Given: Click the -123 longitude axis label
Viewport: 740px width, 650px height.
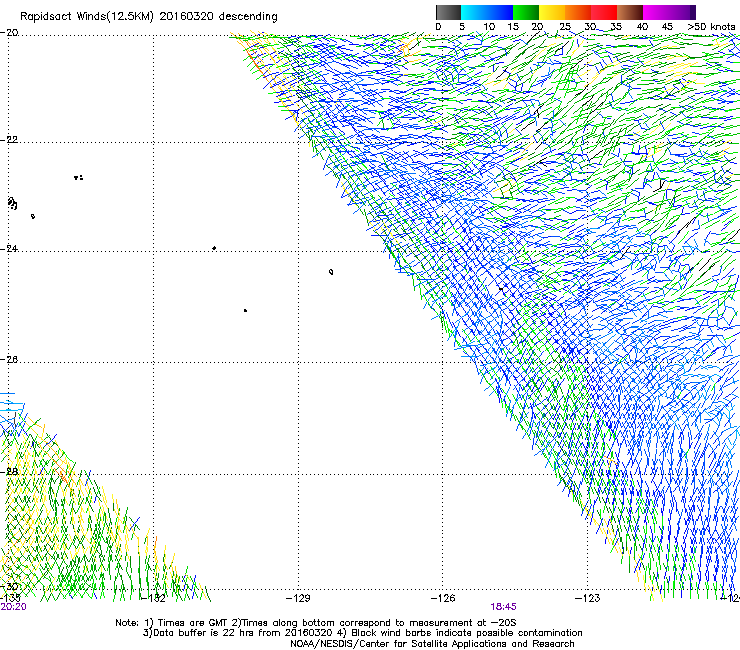Looking at the screenshot, I should 587,599.
